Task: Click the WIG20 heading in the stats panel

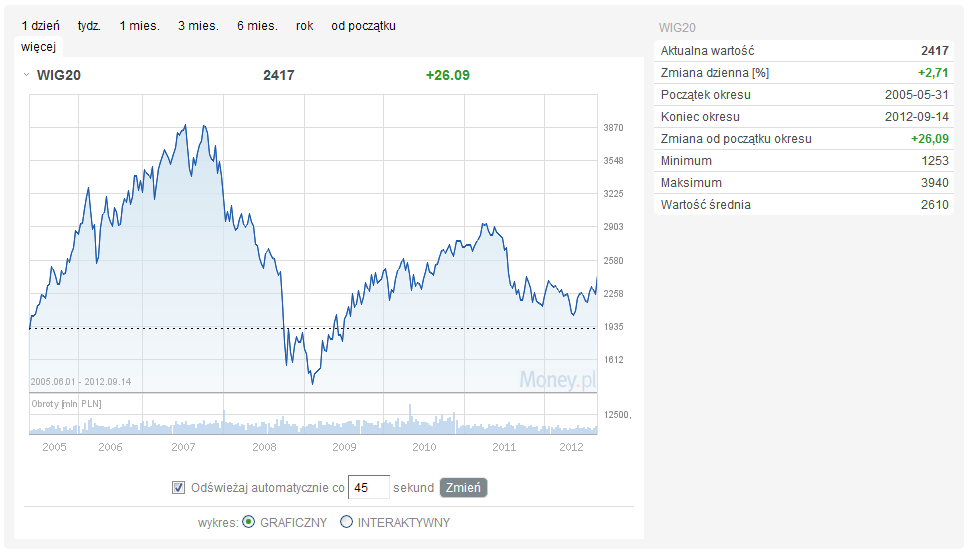Action: 677,28
